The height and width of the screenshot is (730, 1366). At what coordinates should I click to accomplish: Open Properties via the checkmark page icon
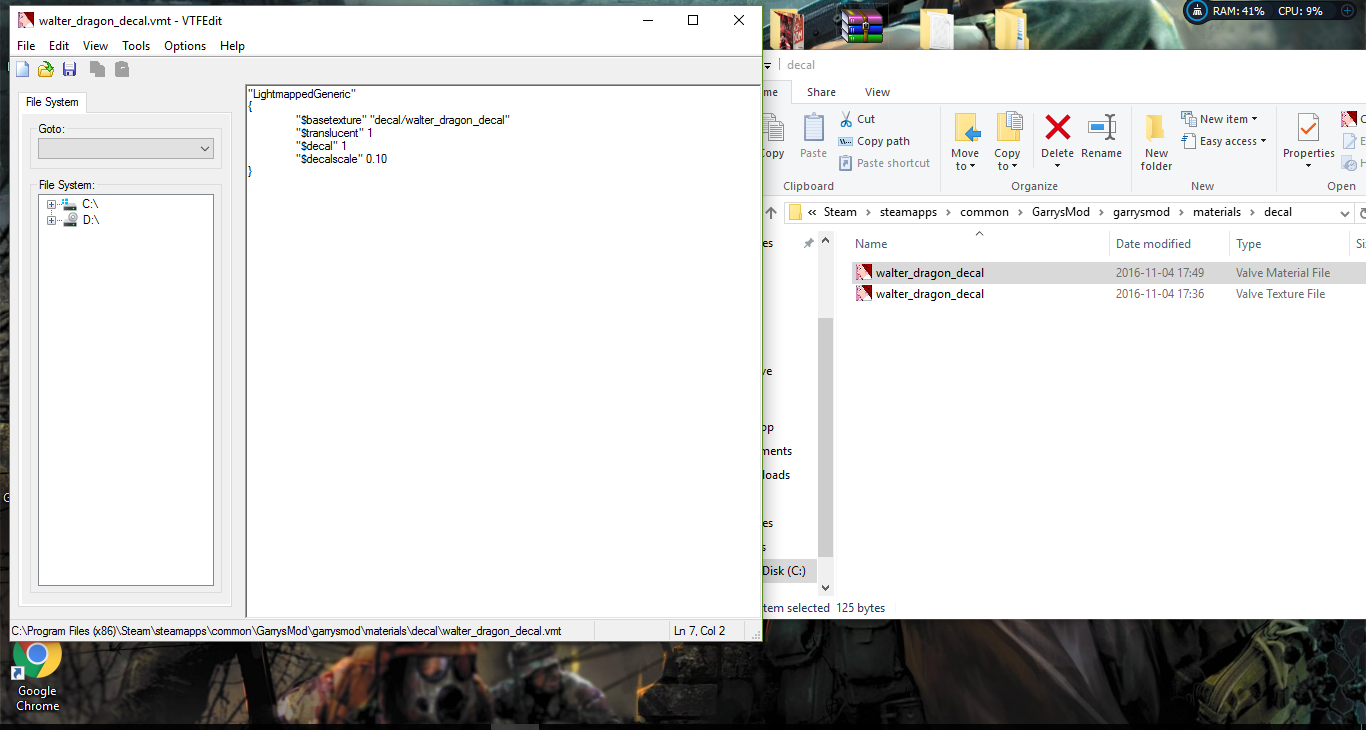click(x=1308, y=128)
